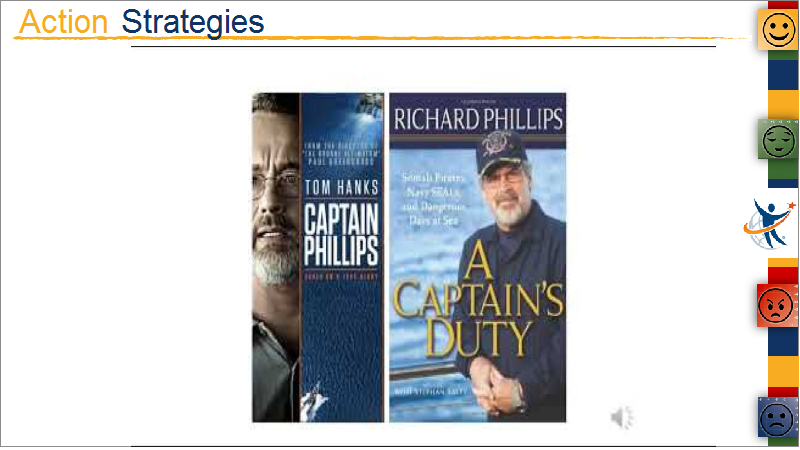Pick the yellow block above green face
Viewport: 800px width, 450px height.
[783, 105]
